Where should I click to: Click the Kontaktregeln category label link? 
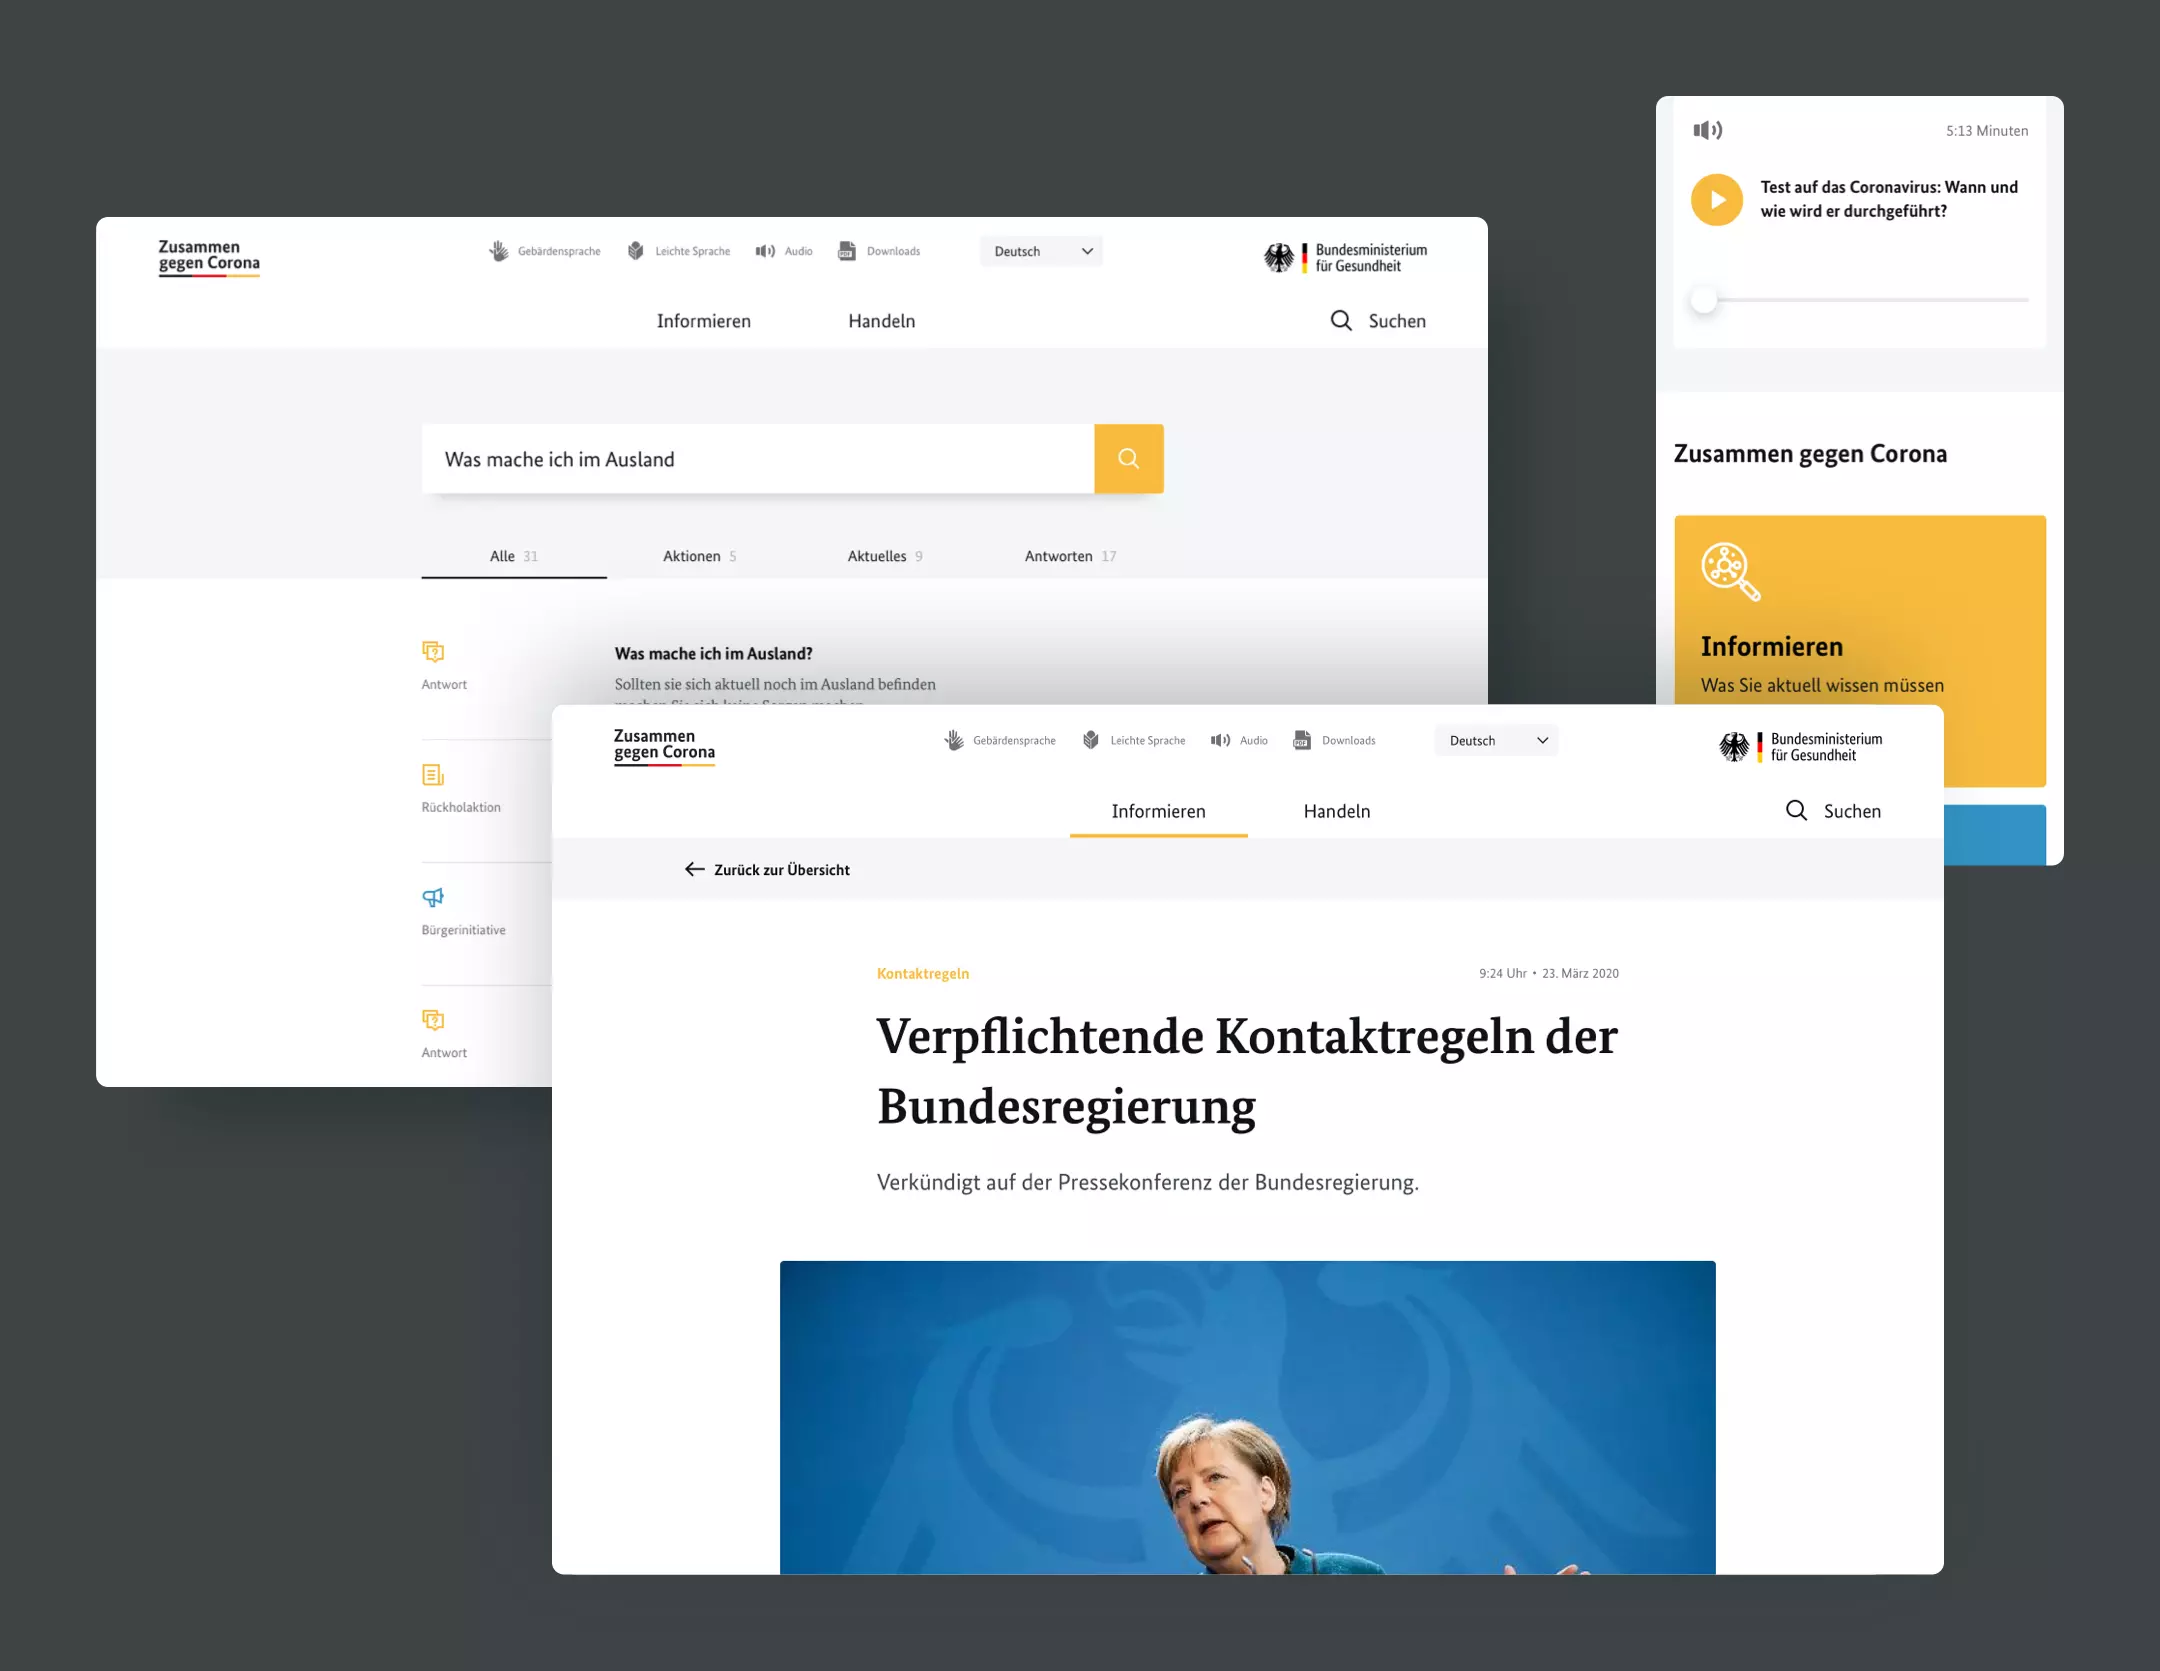click(924, 973)
